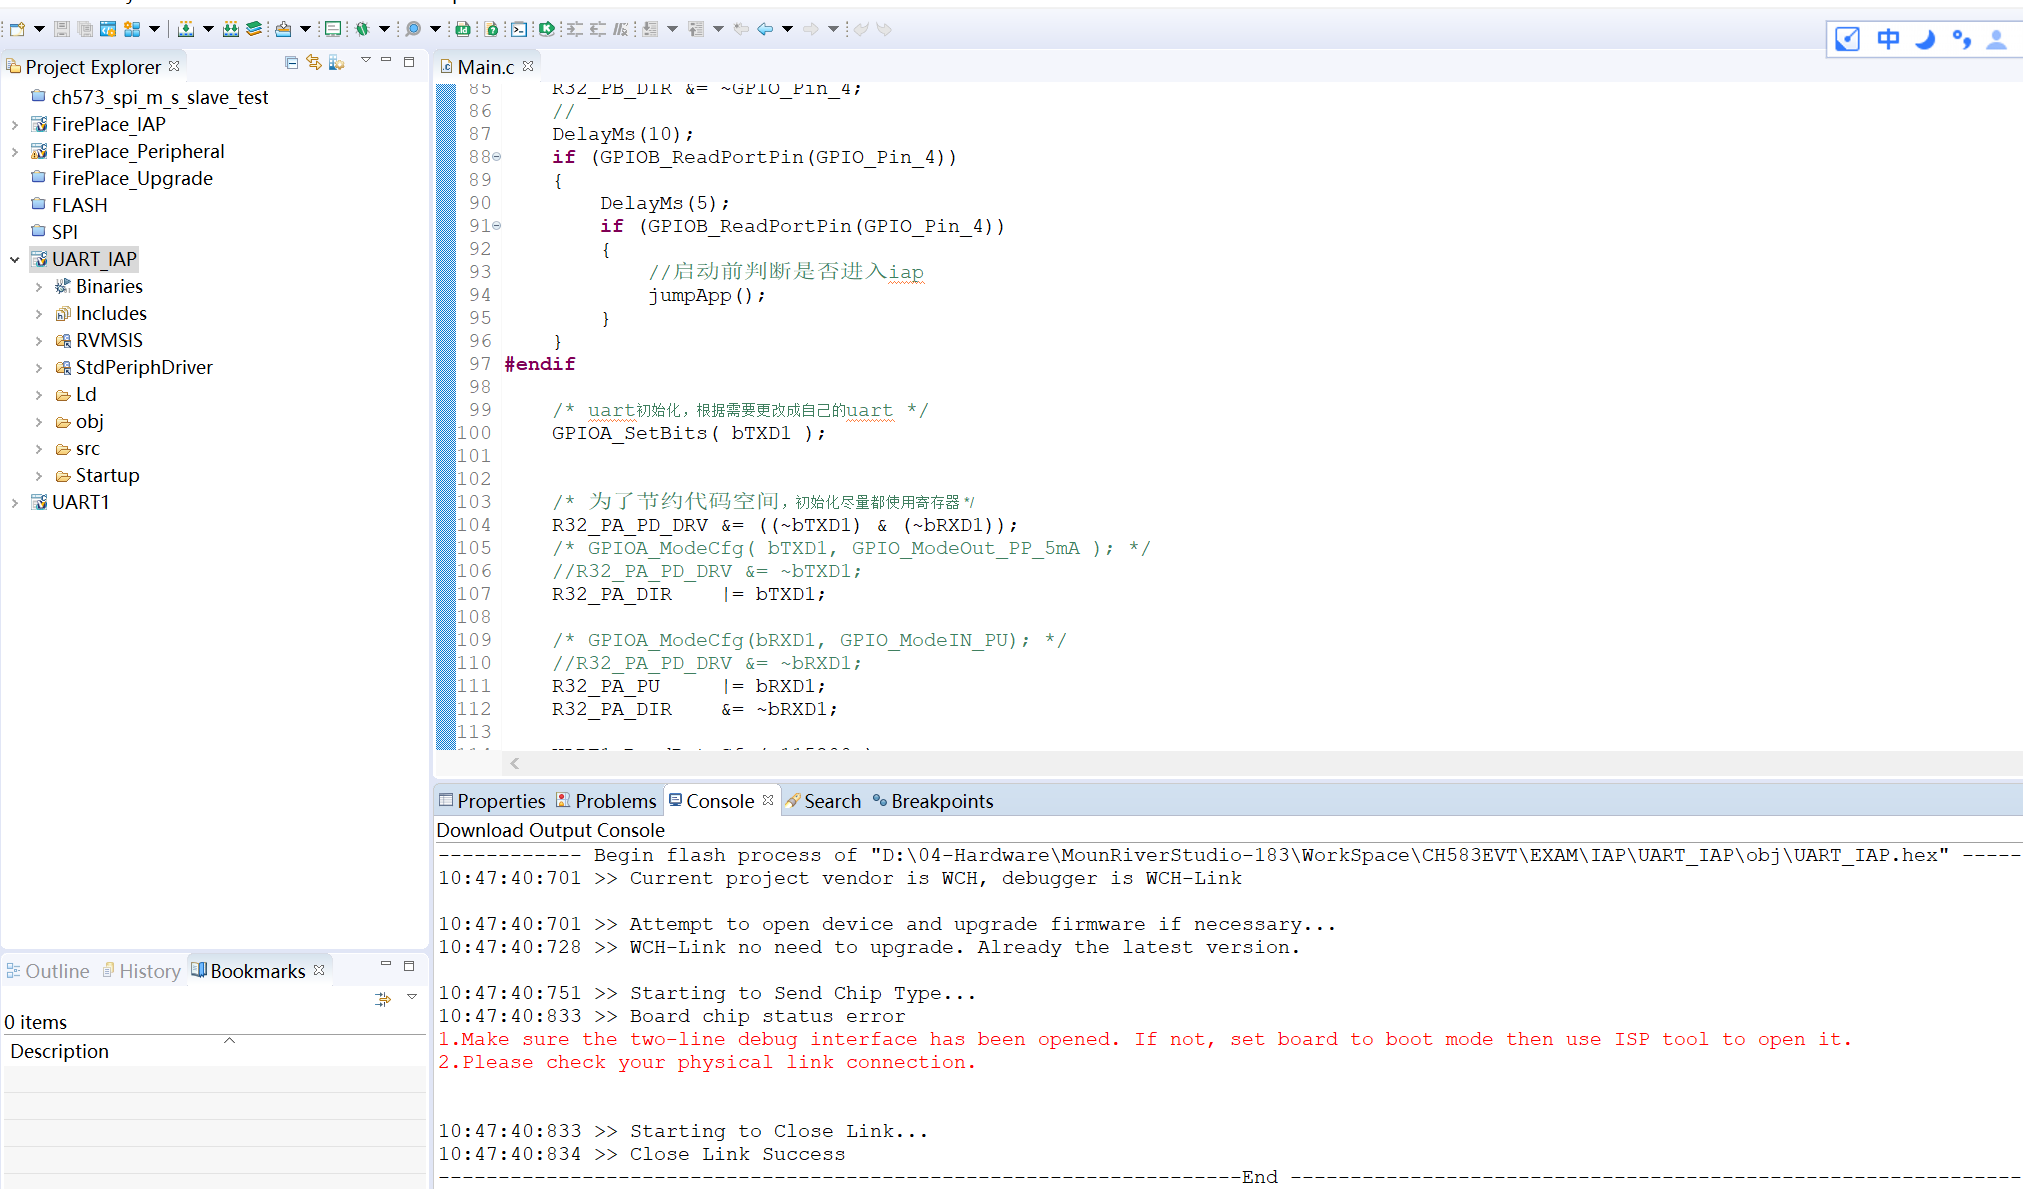The width and height of the screenshot is (2023, 1189).
Task: Click the Bookmarks panel arrow toolbar icon
Action: [x=383, y=998]
